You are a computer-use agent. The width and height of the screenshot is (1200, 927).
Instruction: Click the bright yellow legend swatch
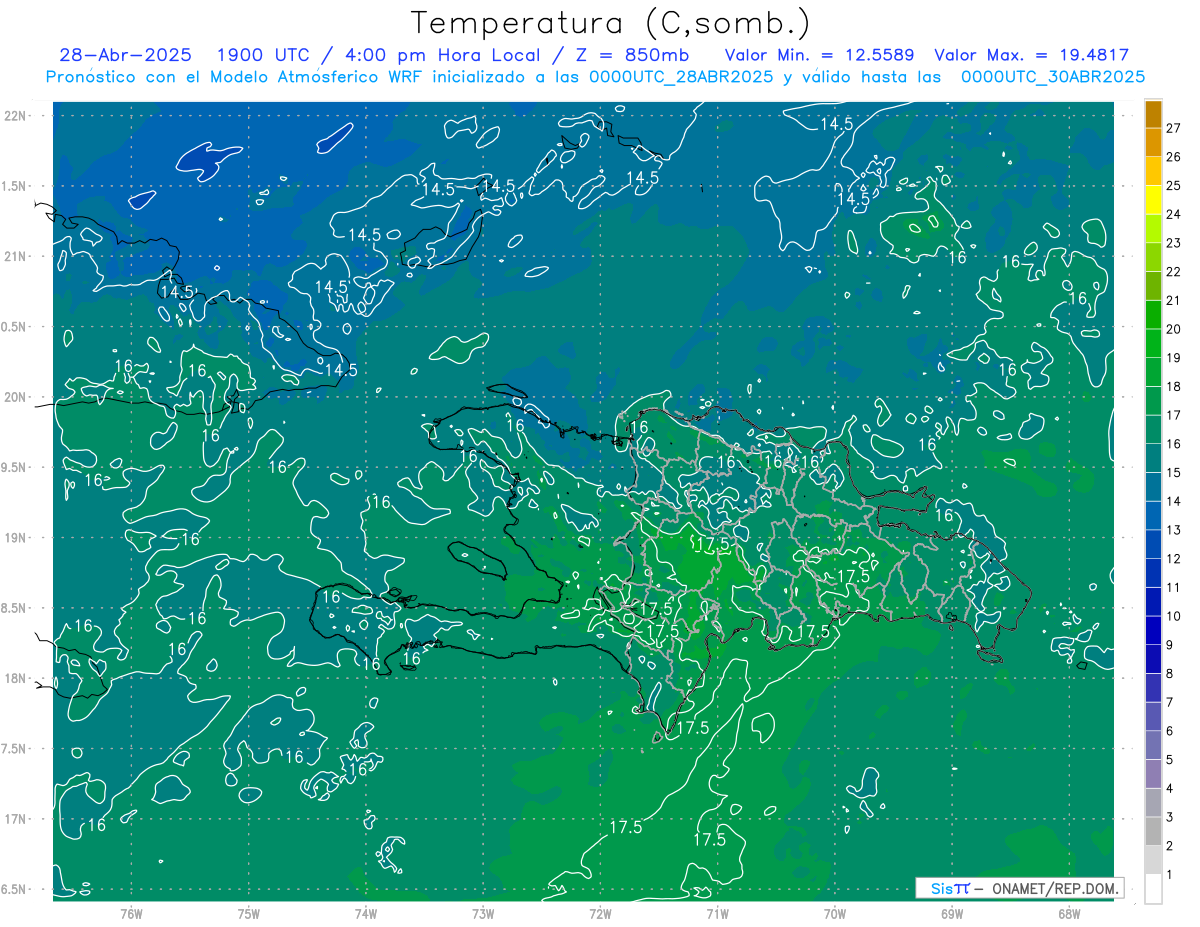pos(1153,200)
